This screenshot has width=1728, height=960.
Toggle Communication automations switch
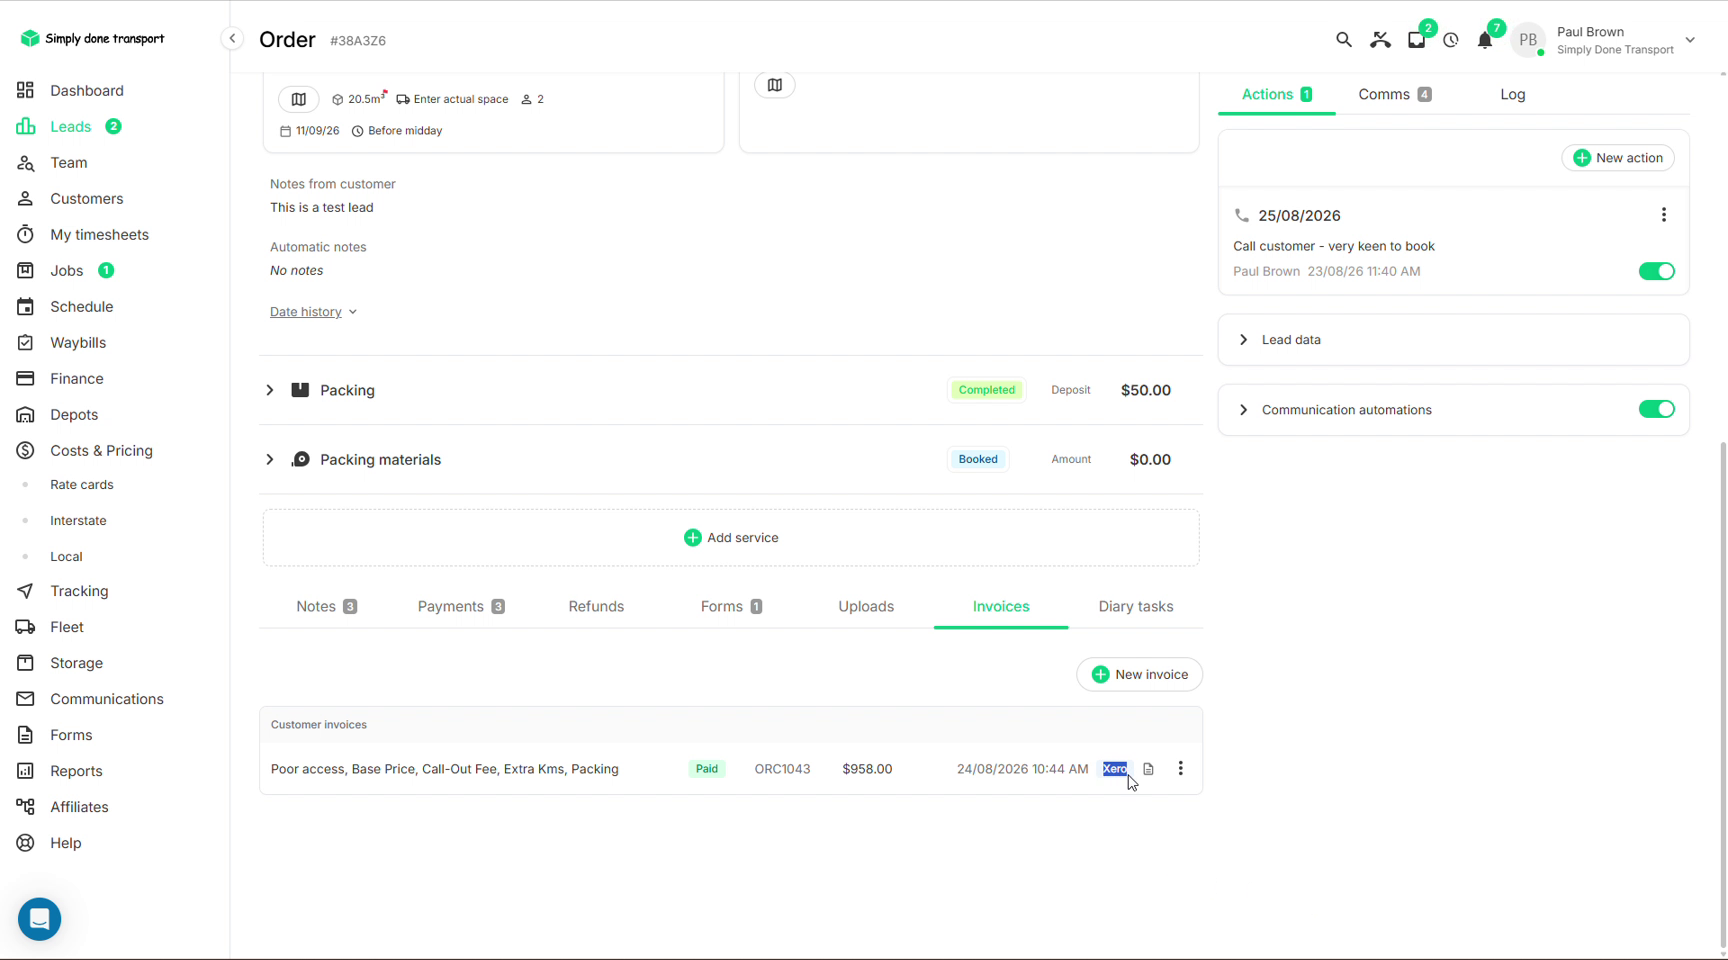tap(1656, 409)
